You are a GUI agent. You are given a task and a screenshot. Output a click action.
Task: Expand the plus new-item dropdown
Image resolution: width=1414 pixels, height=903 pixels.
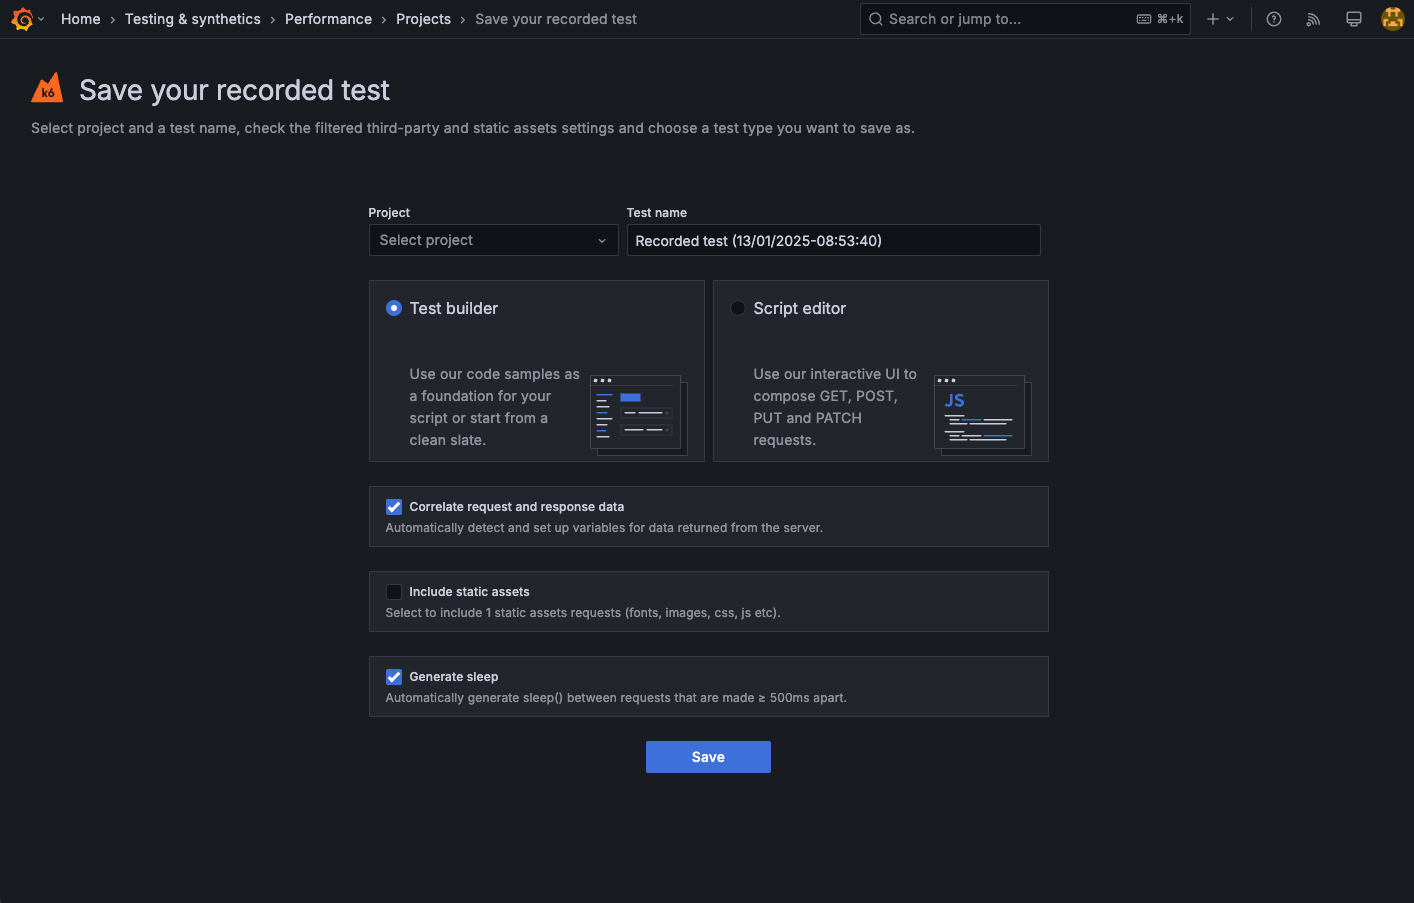pyautogui.click(x=1220, y=19)
